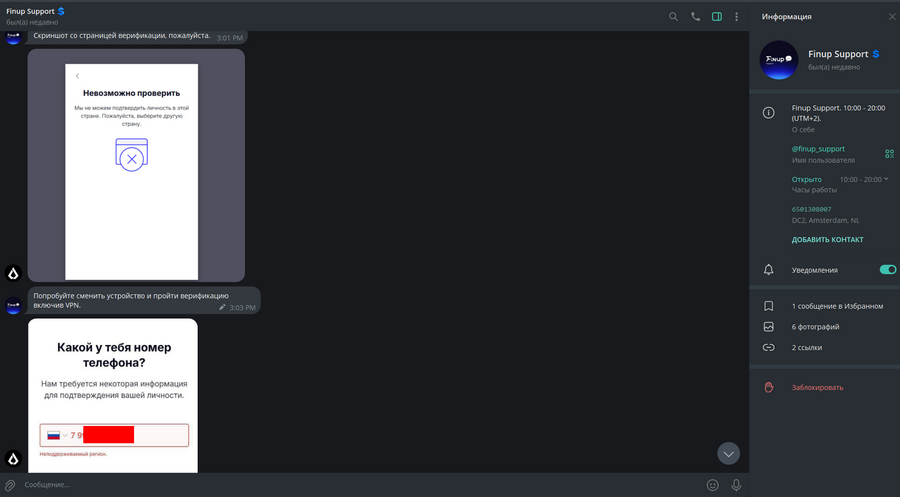This screenshot has height=497, width=900.
Task: Click the bookmark icon for saved messages
Action: tap(769, 306)
